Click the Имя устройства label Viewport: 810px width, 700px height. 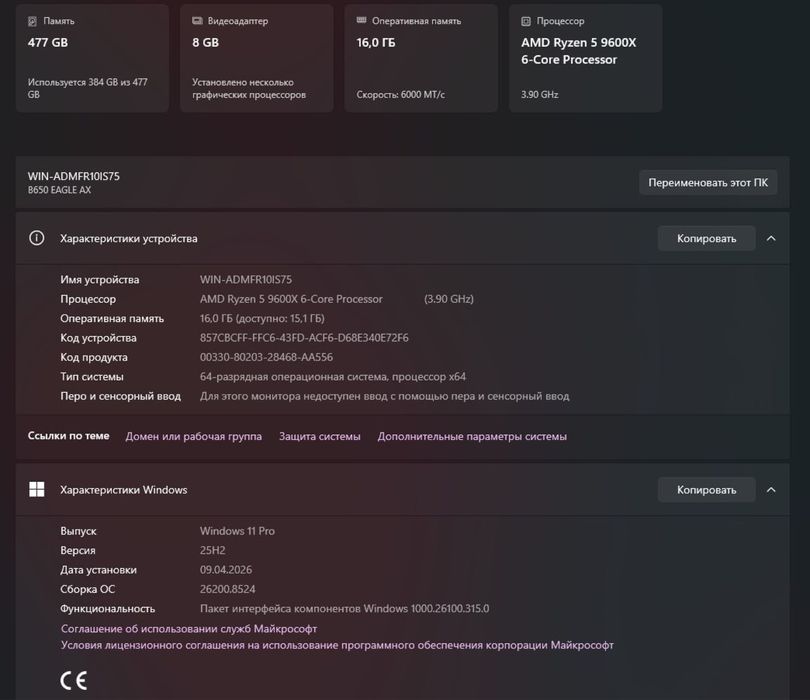pos(100,279)
